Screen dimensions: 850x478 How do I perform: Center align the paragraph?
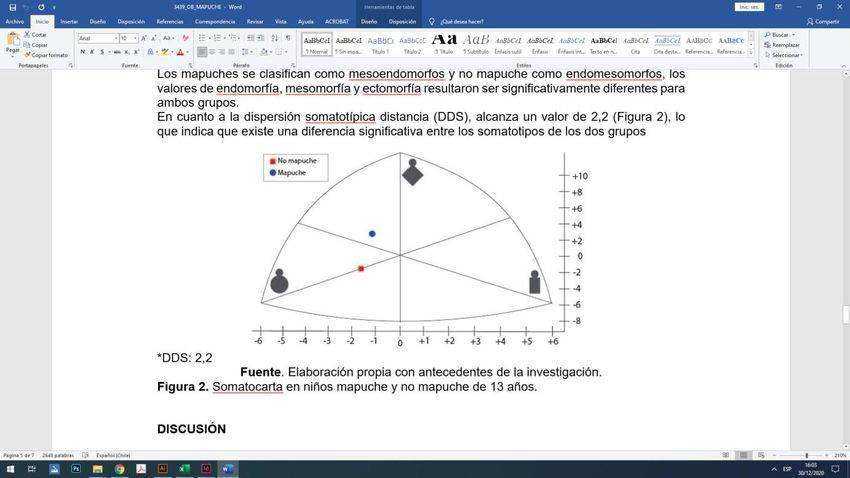pyautogui.click(x=212, y=52)
